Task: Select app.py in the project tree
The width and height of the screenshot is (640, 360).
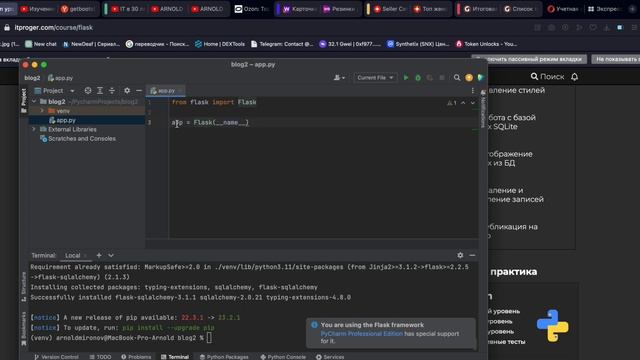Action: tap(66, 120)
